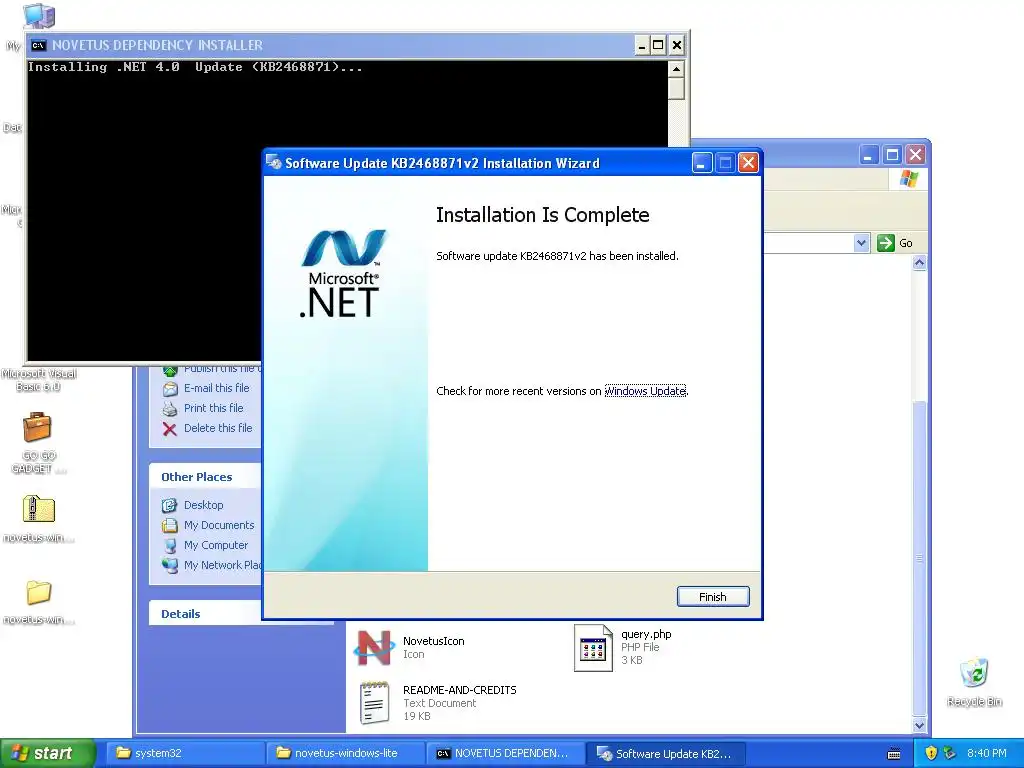
Task: Open the Explorer address bar dropdown arrow
Action: pyautogui.click(x=861, y=243)
